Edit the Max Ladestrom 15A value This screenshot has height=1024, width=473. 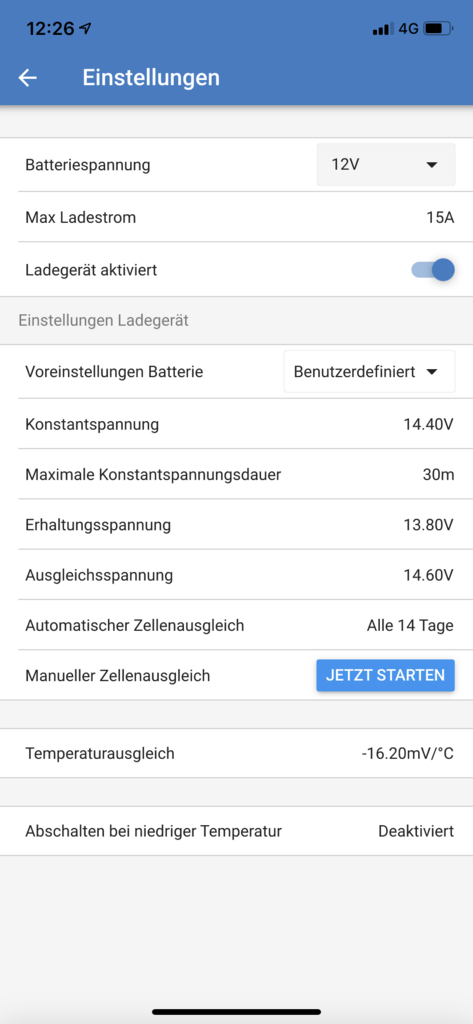(236, 217)
